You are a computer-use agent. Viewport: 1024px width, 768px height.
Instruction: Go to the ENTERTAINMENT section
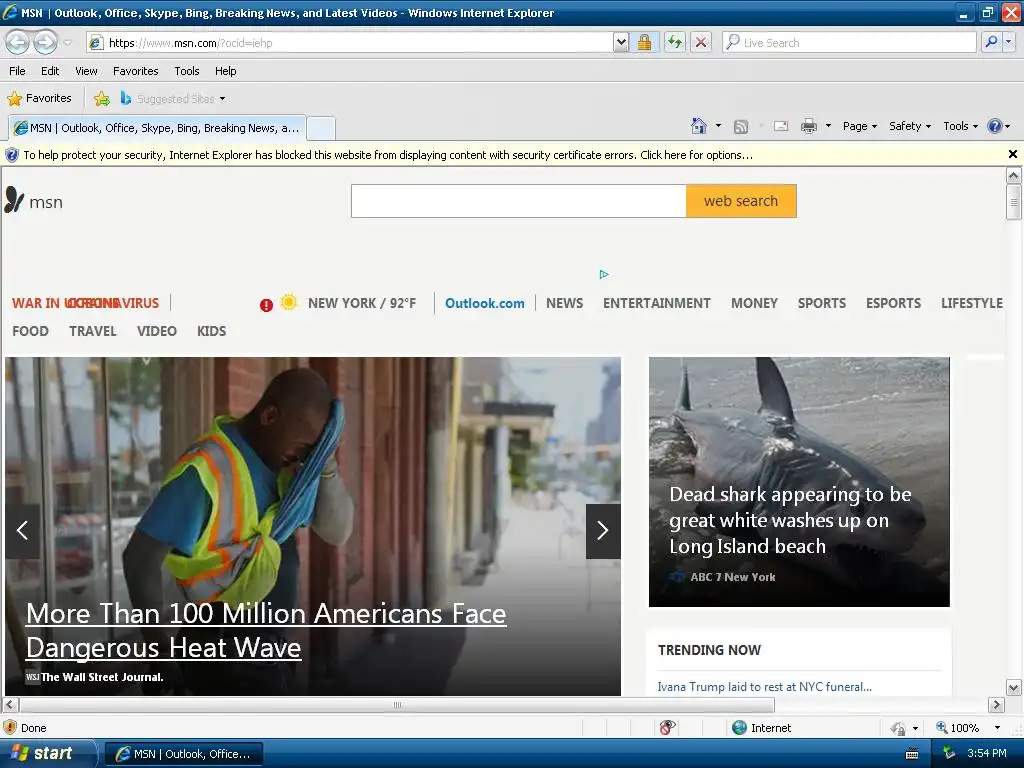pos(657,303)
